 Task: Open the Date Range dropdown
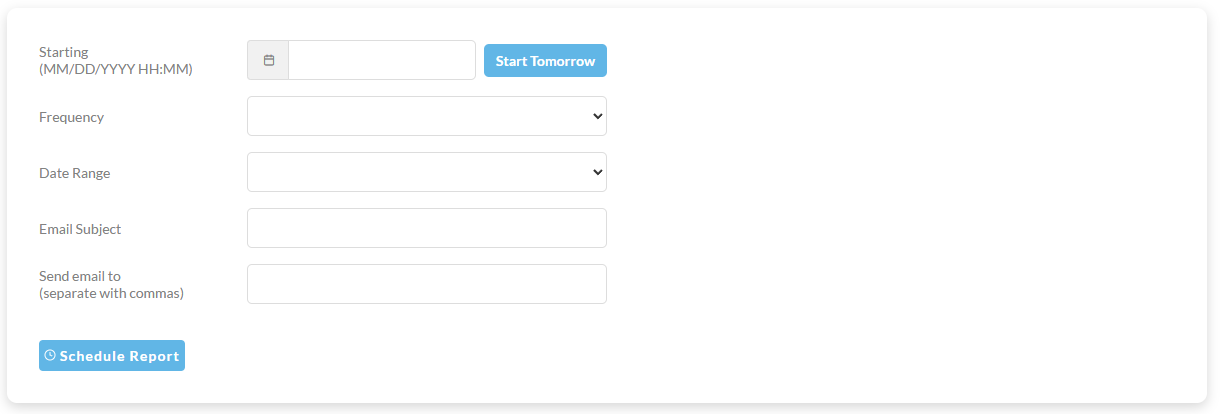click(427, 172)
